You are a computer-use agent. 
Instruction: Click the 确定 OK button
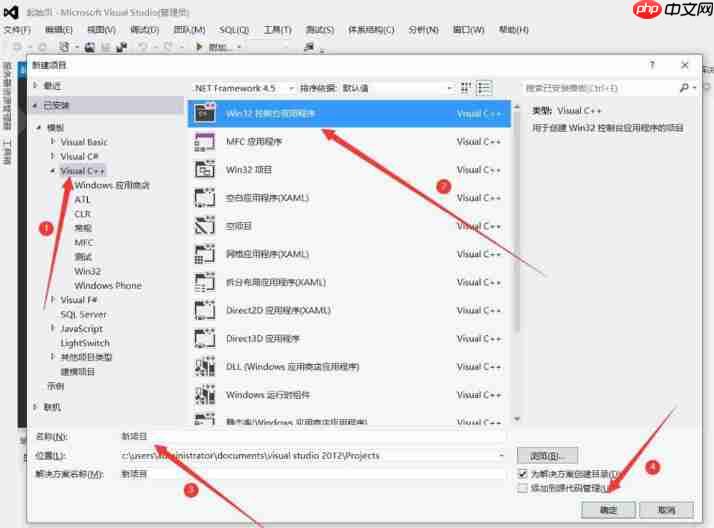pyautogui.click(x=608, y=510)
